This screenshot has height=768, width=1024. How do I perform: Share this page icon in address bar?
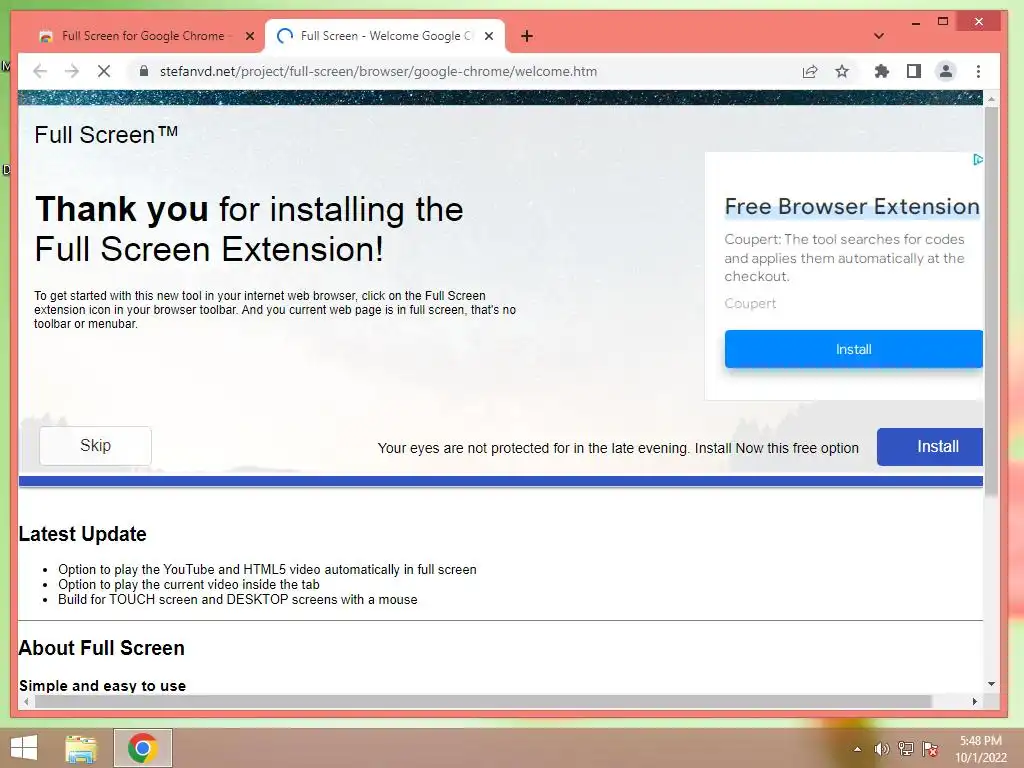click(x=810, y=71)
